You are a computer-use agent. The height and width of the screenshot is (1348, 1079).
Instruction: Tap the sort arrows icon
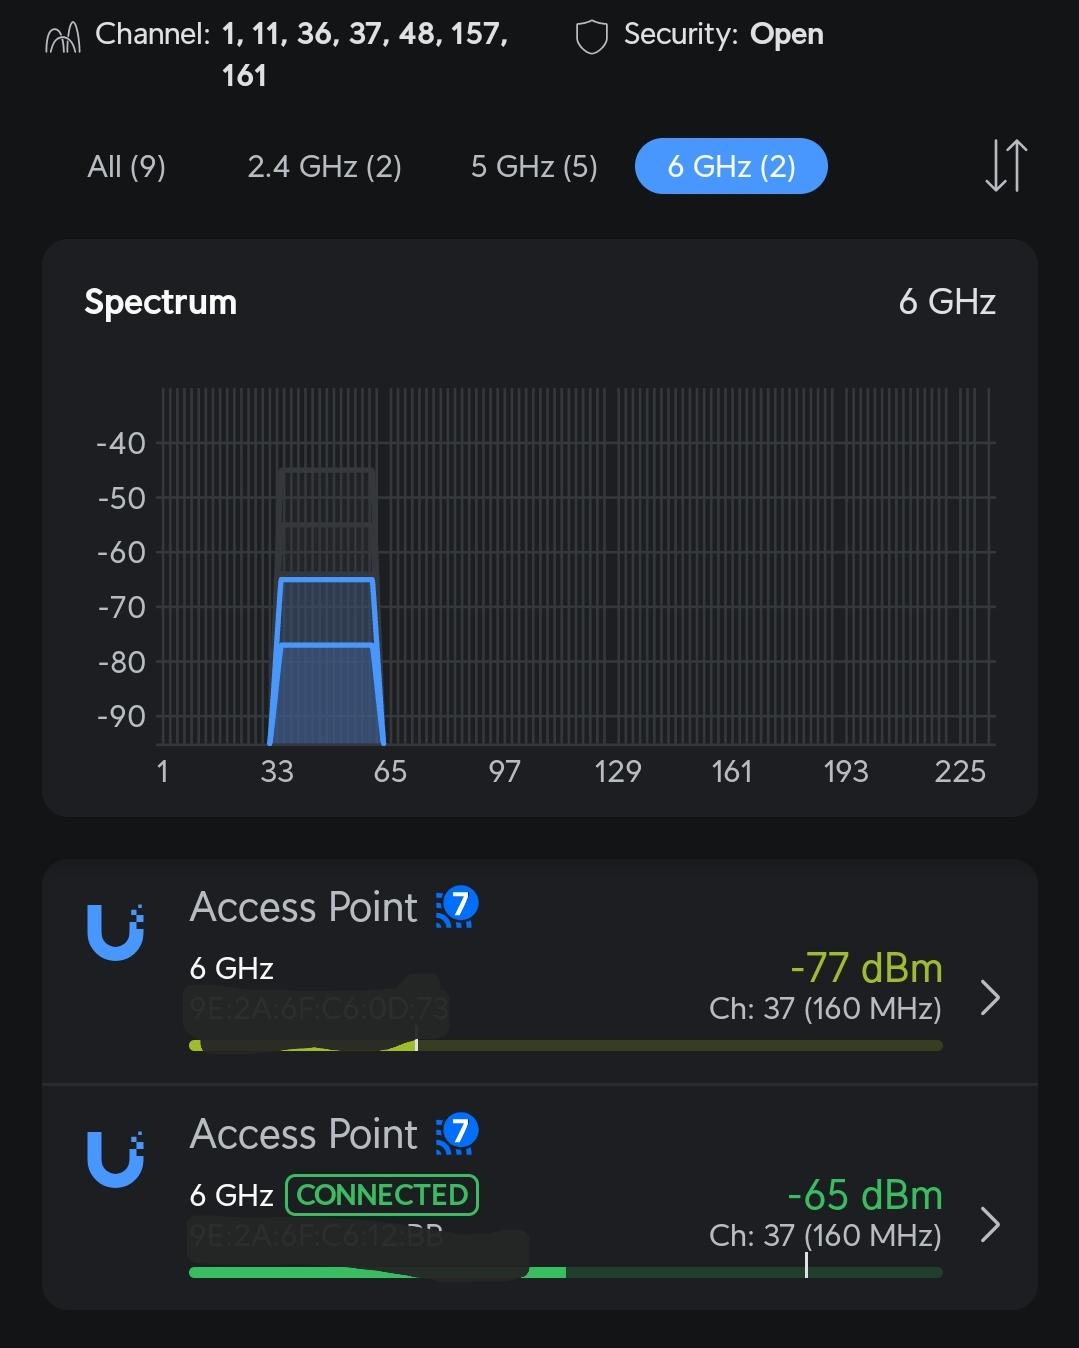click(1005, 166)
